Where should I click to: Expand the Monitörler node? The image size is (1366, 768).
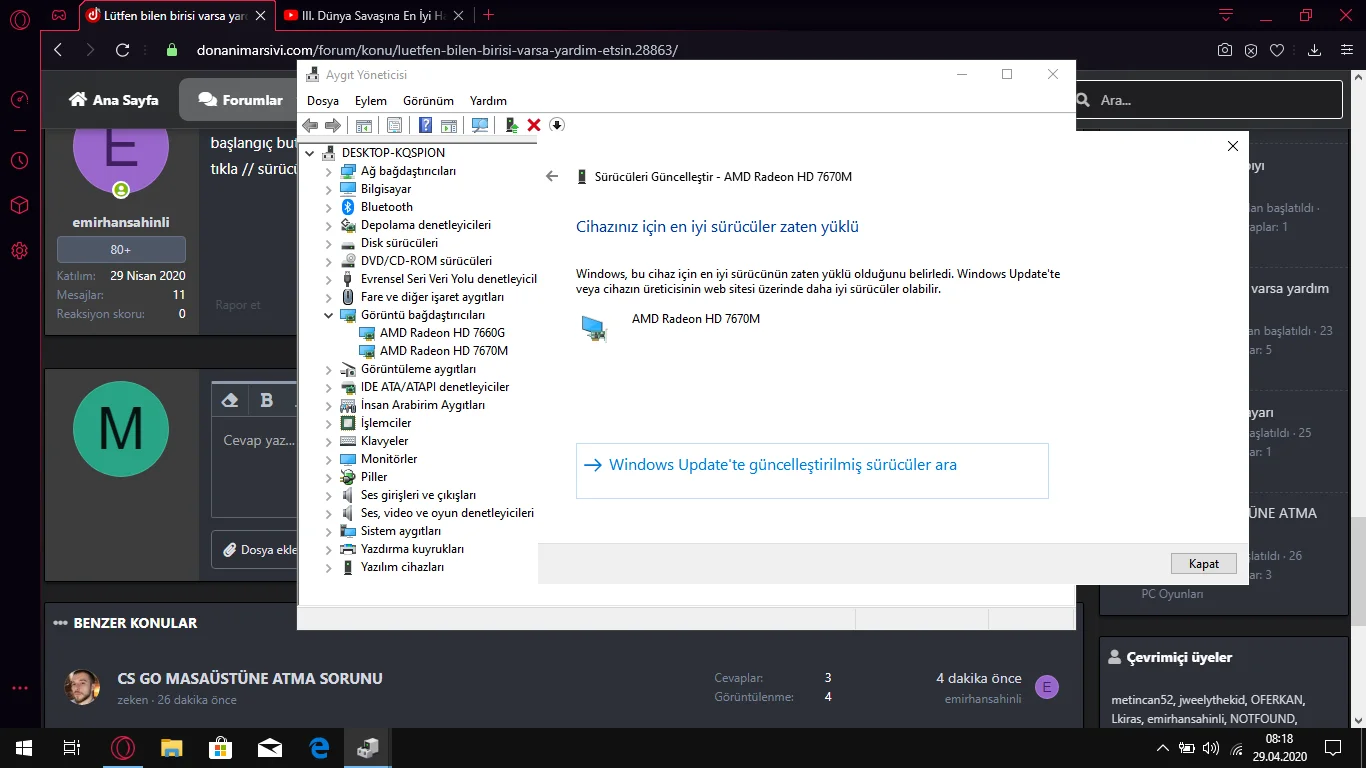(x=329, y=459)
